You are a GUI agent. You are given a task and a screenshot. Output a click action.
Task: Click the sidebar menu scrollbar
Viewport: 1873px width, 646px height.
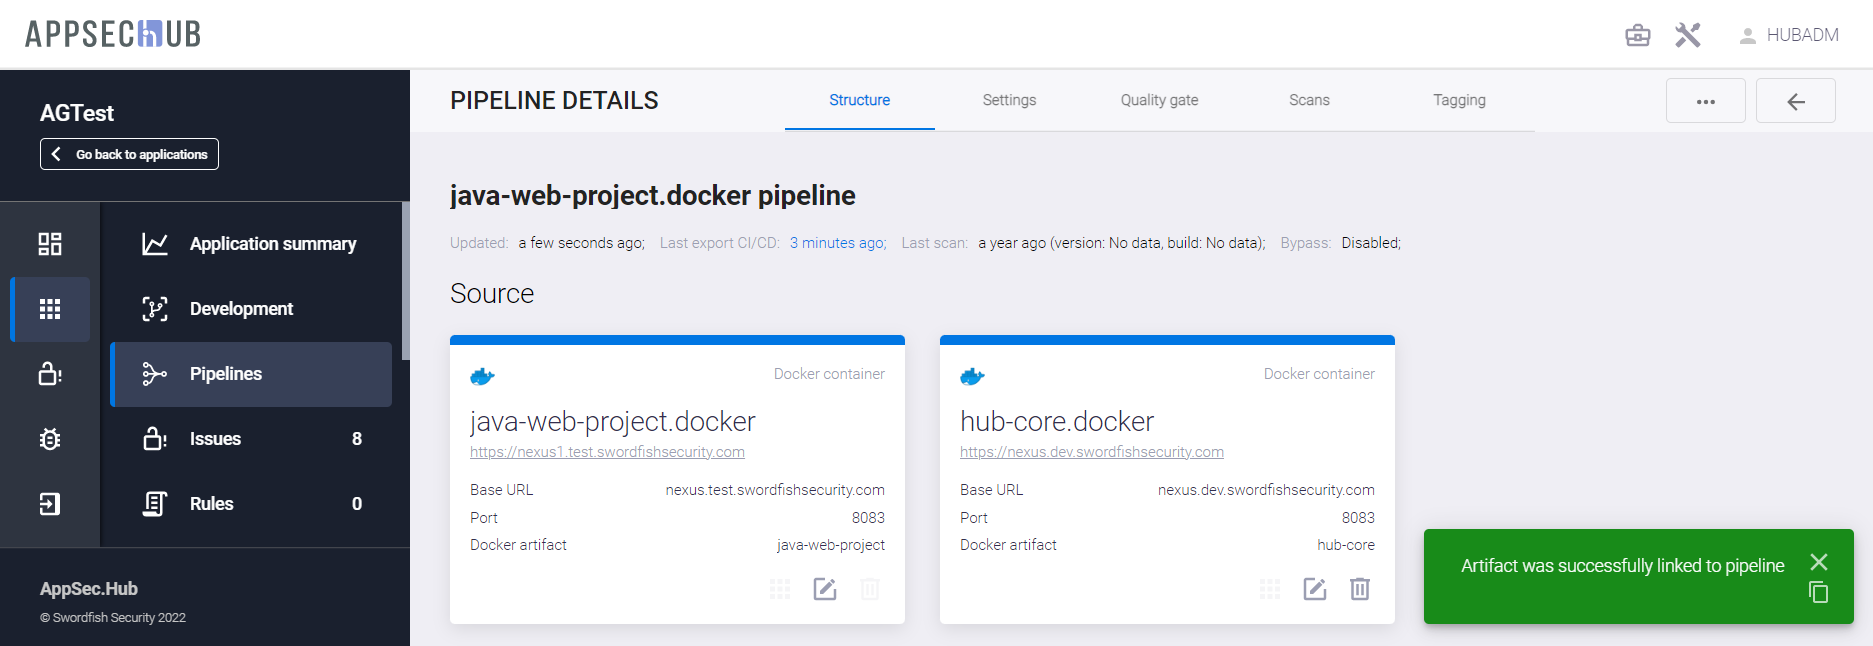[405, 281]
